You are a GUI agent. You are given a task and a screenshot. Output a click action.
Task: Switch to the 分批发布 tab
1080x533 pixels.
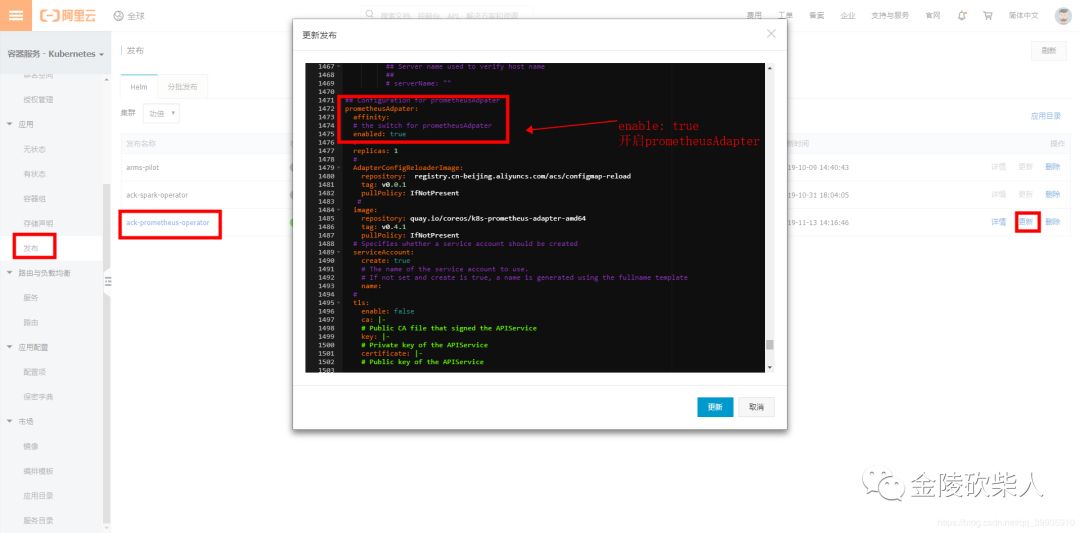pos(183,87)
